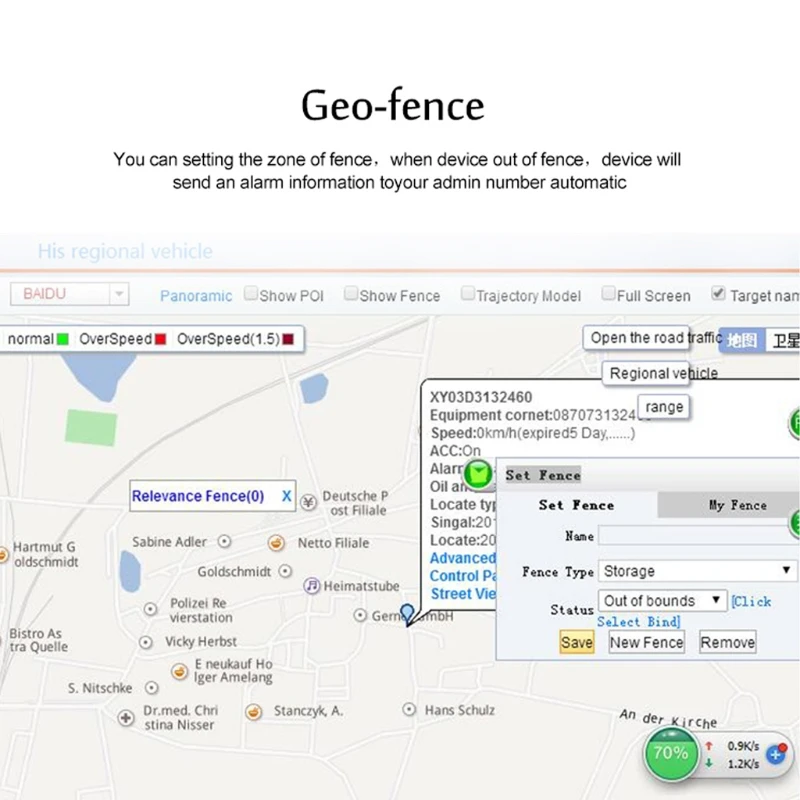
Task: Click the An der Kirche street label
Action: click(668, 718)
